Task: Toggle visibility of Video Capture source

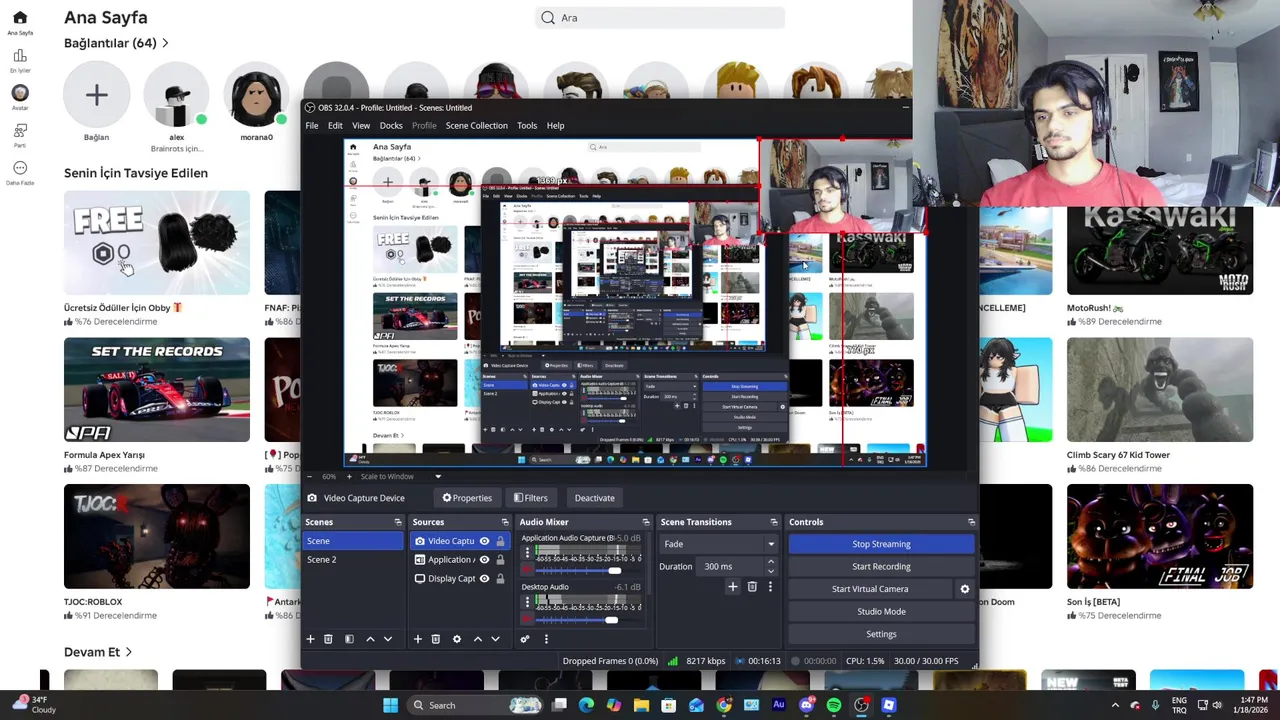Action: [484, 541]
